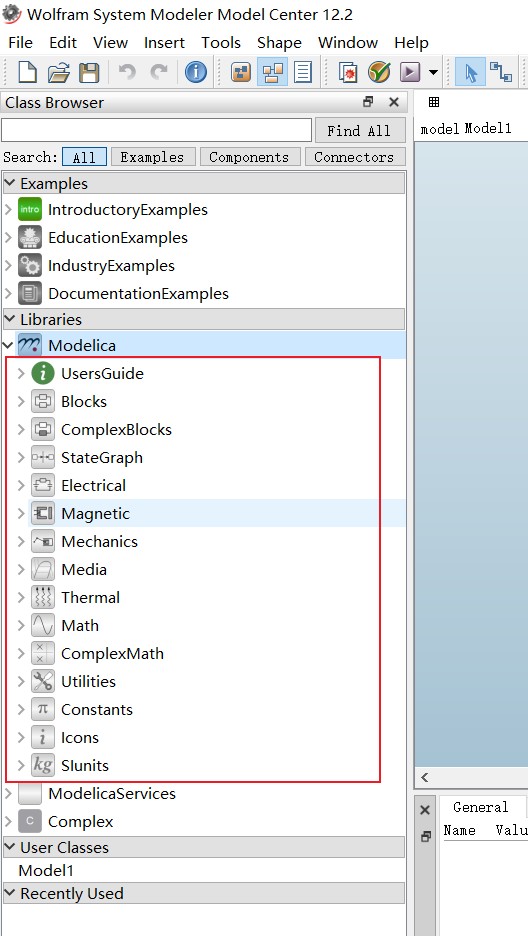The height and width of the screenshot is (936, 528).
Task: Click the EducationExamples icon
Action: click(30, 238)
